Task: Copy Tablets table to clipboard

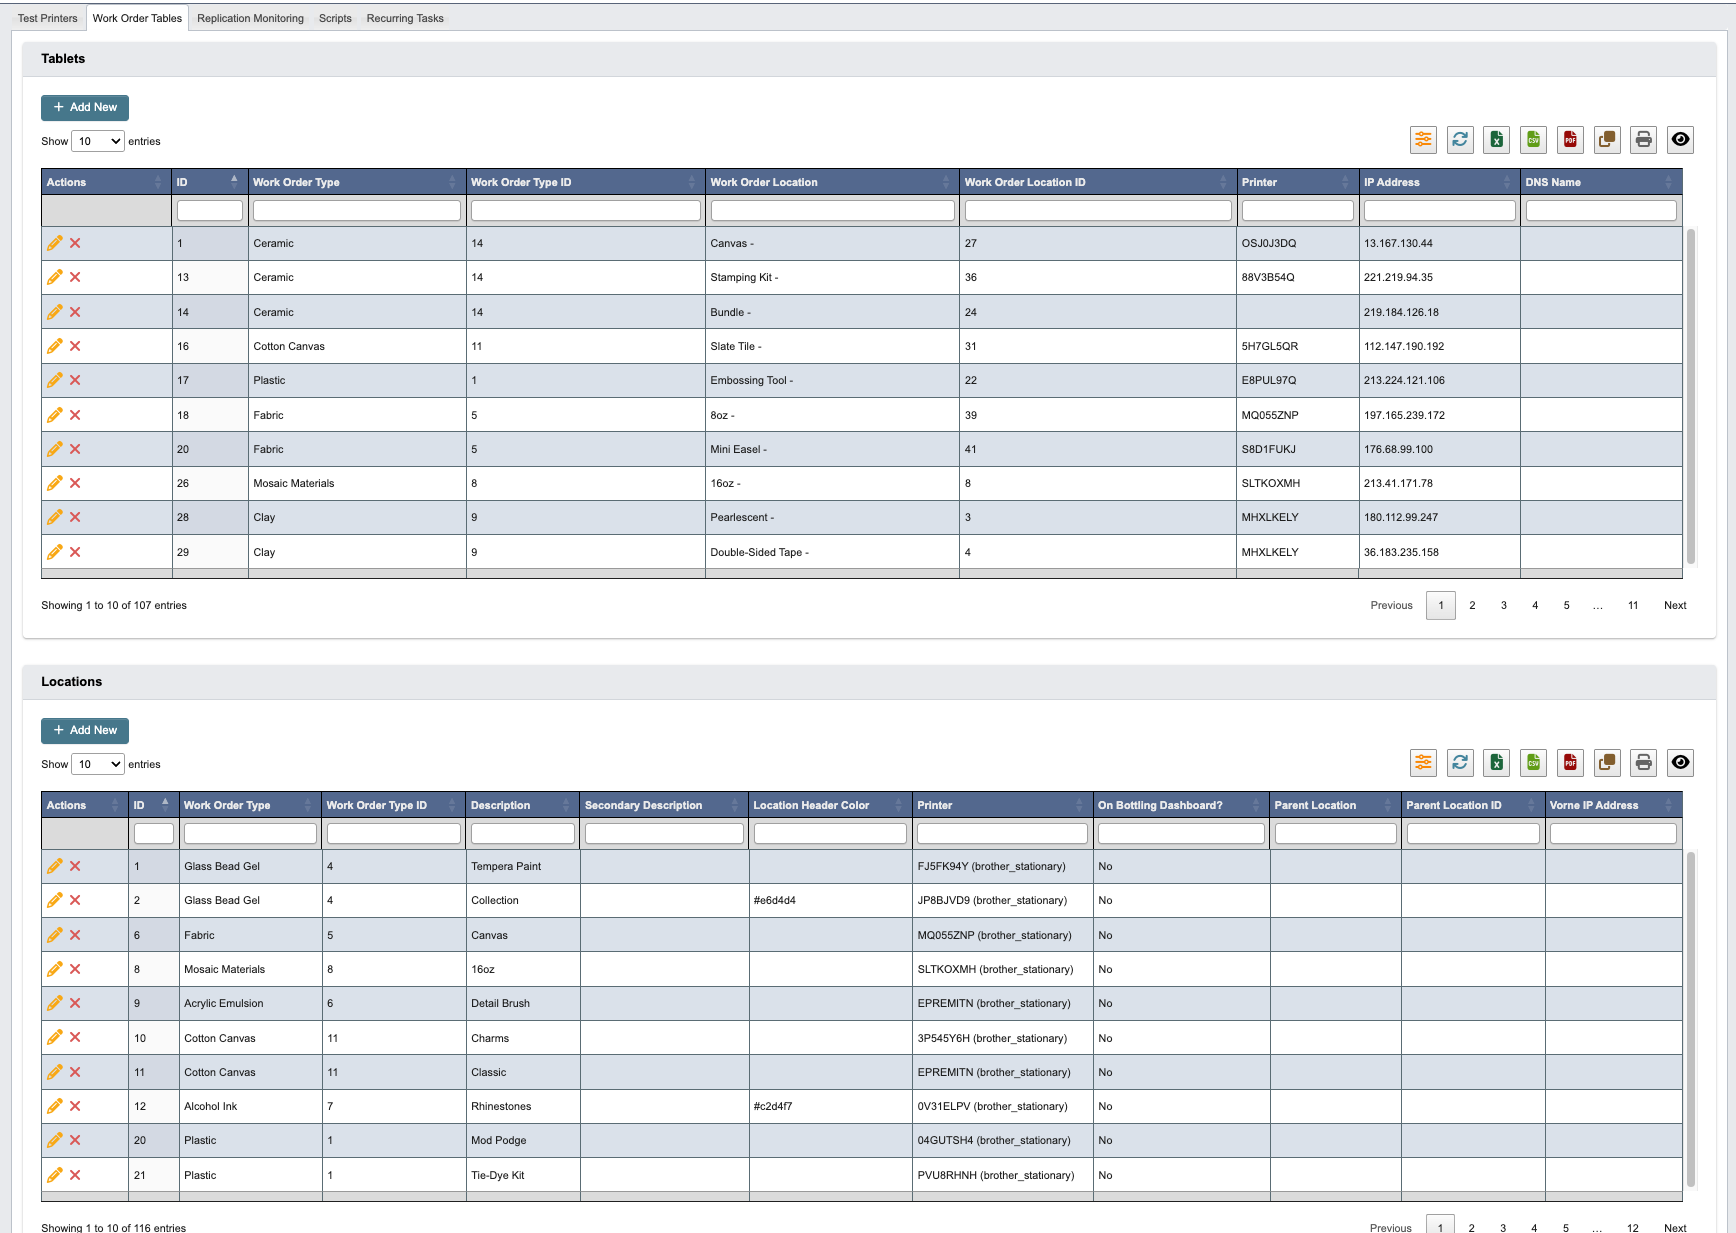Action: click(1607, 140)
